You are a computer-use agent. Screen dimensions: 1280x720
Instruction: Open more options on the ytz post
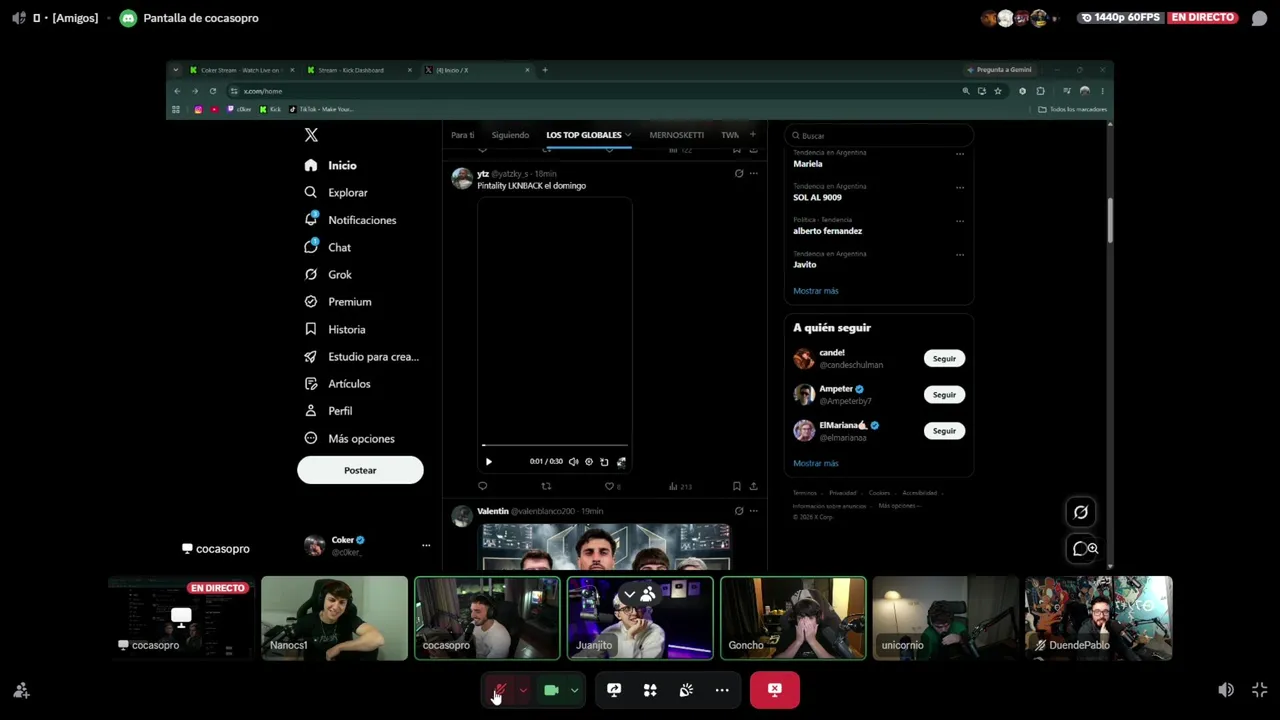pos(754,174)
